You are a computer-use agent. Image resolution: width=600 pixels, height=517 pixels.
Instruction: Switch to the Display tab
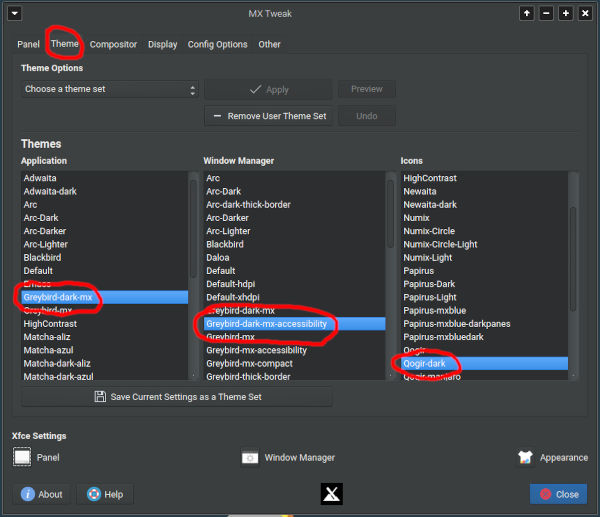coord(163,44)
